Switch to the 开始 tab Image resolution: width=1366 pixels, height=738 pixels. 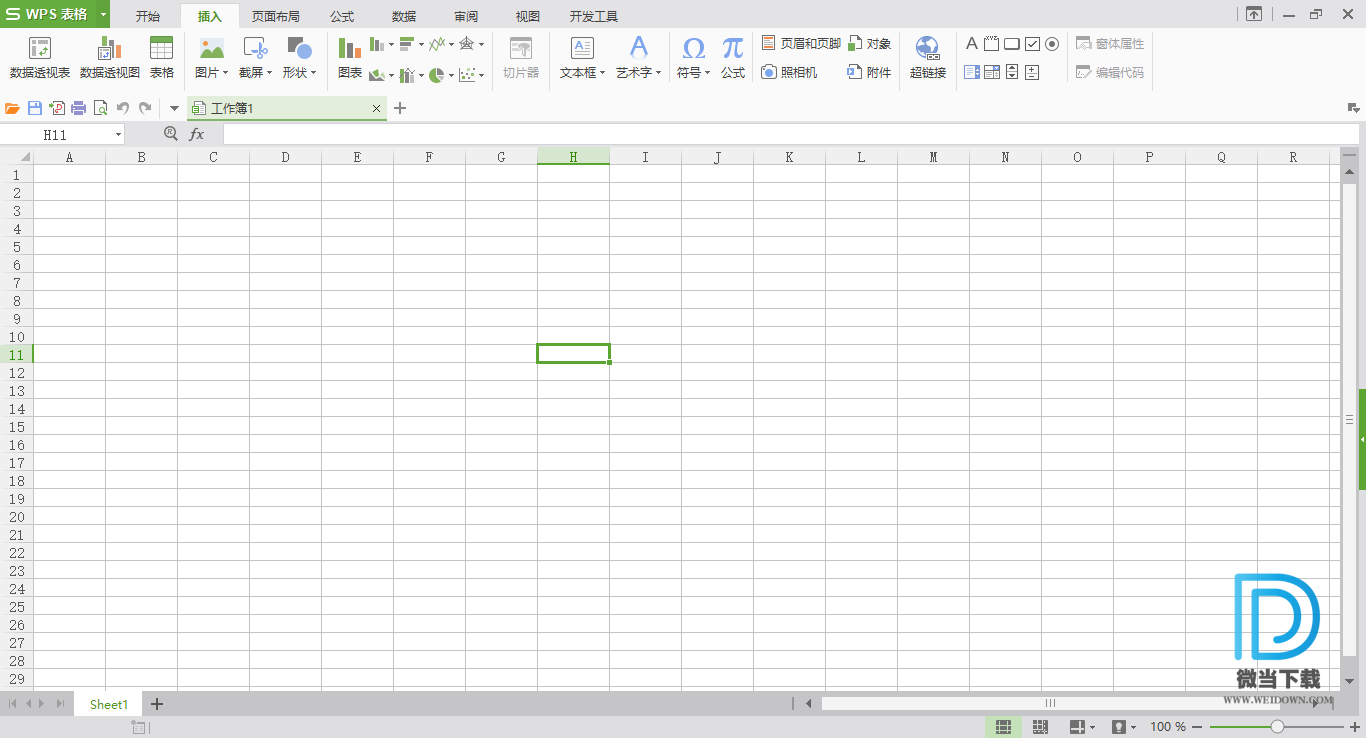[x=147, y=17]
